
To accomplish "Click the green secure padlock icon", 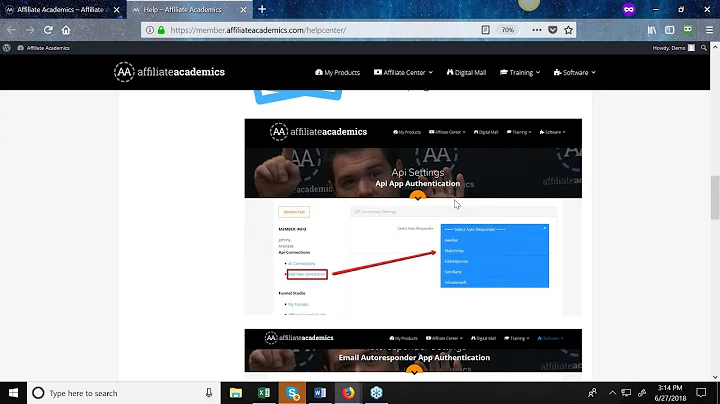I will tap(161, 30).
